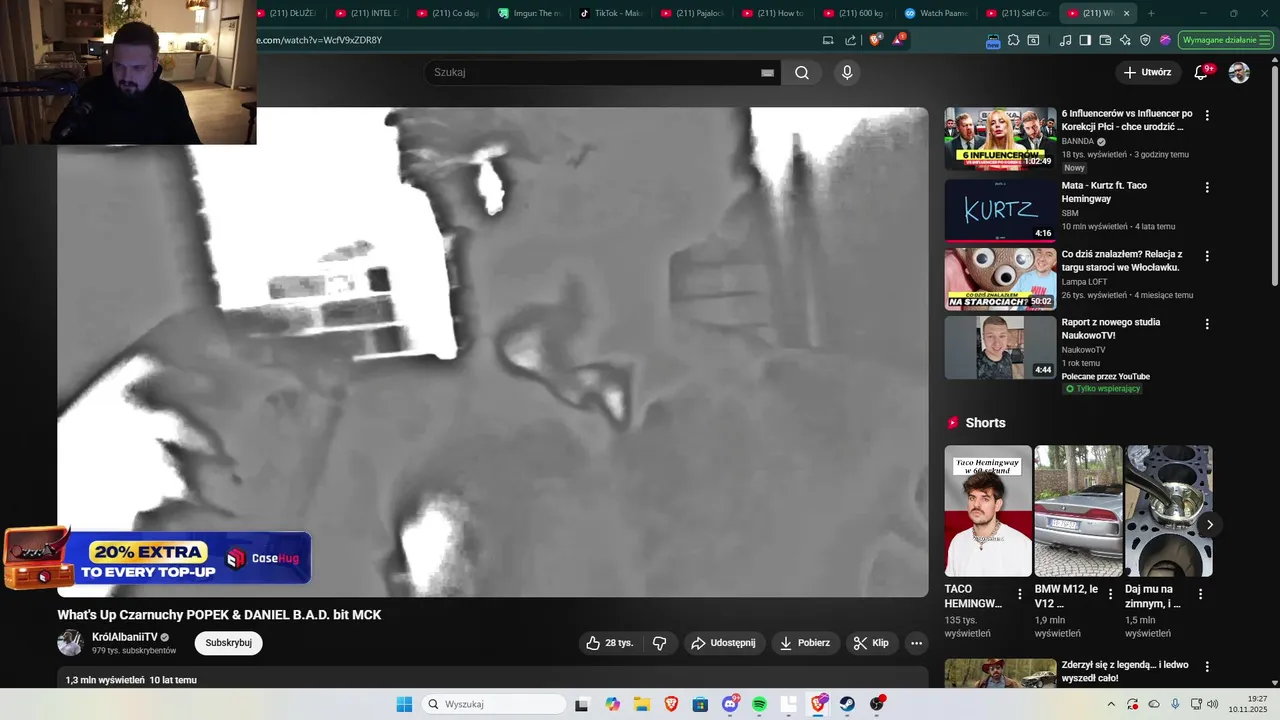Viewport: 1280px width, 720px height.
Task: Open Zderzył się z legendą video title
Action: [x=1125, y=671]
